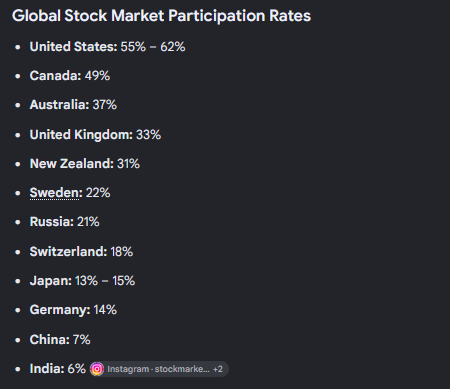Click the underlined Sweden link
This screenshot has height=389, width=450.
[54, 193]
